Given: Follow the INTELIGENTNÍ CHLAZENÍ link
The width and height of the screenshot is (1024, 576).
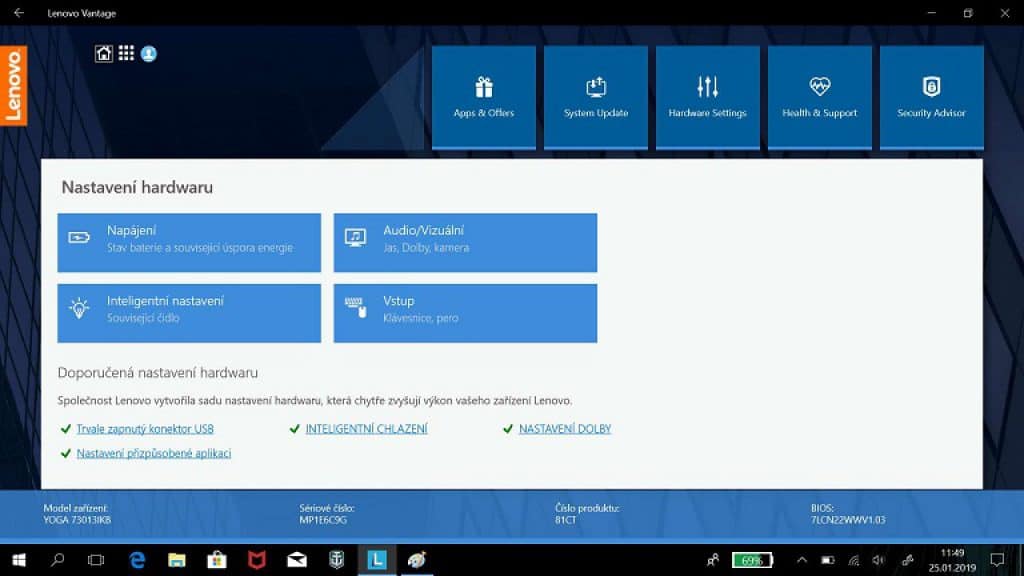Looking at the screenshot, I should pyautogui.click(x=366, y=429).
